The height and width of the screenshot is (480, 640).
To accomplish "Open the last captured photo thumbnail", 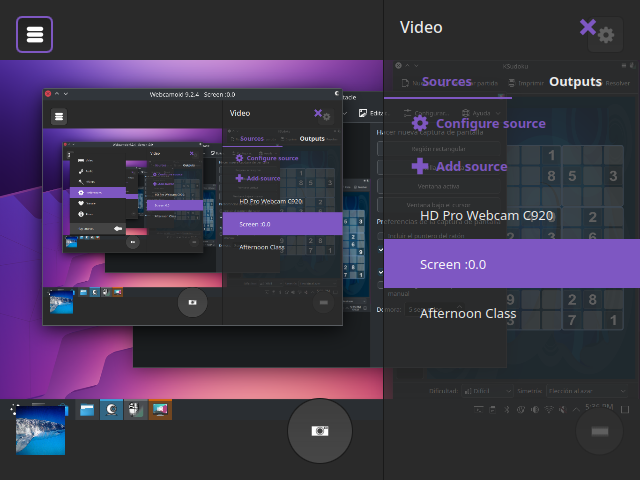I will pyautogui.click(x=40, y=430).
